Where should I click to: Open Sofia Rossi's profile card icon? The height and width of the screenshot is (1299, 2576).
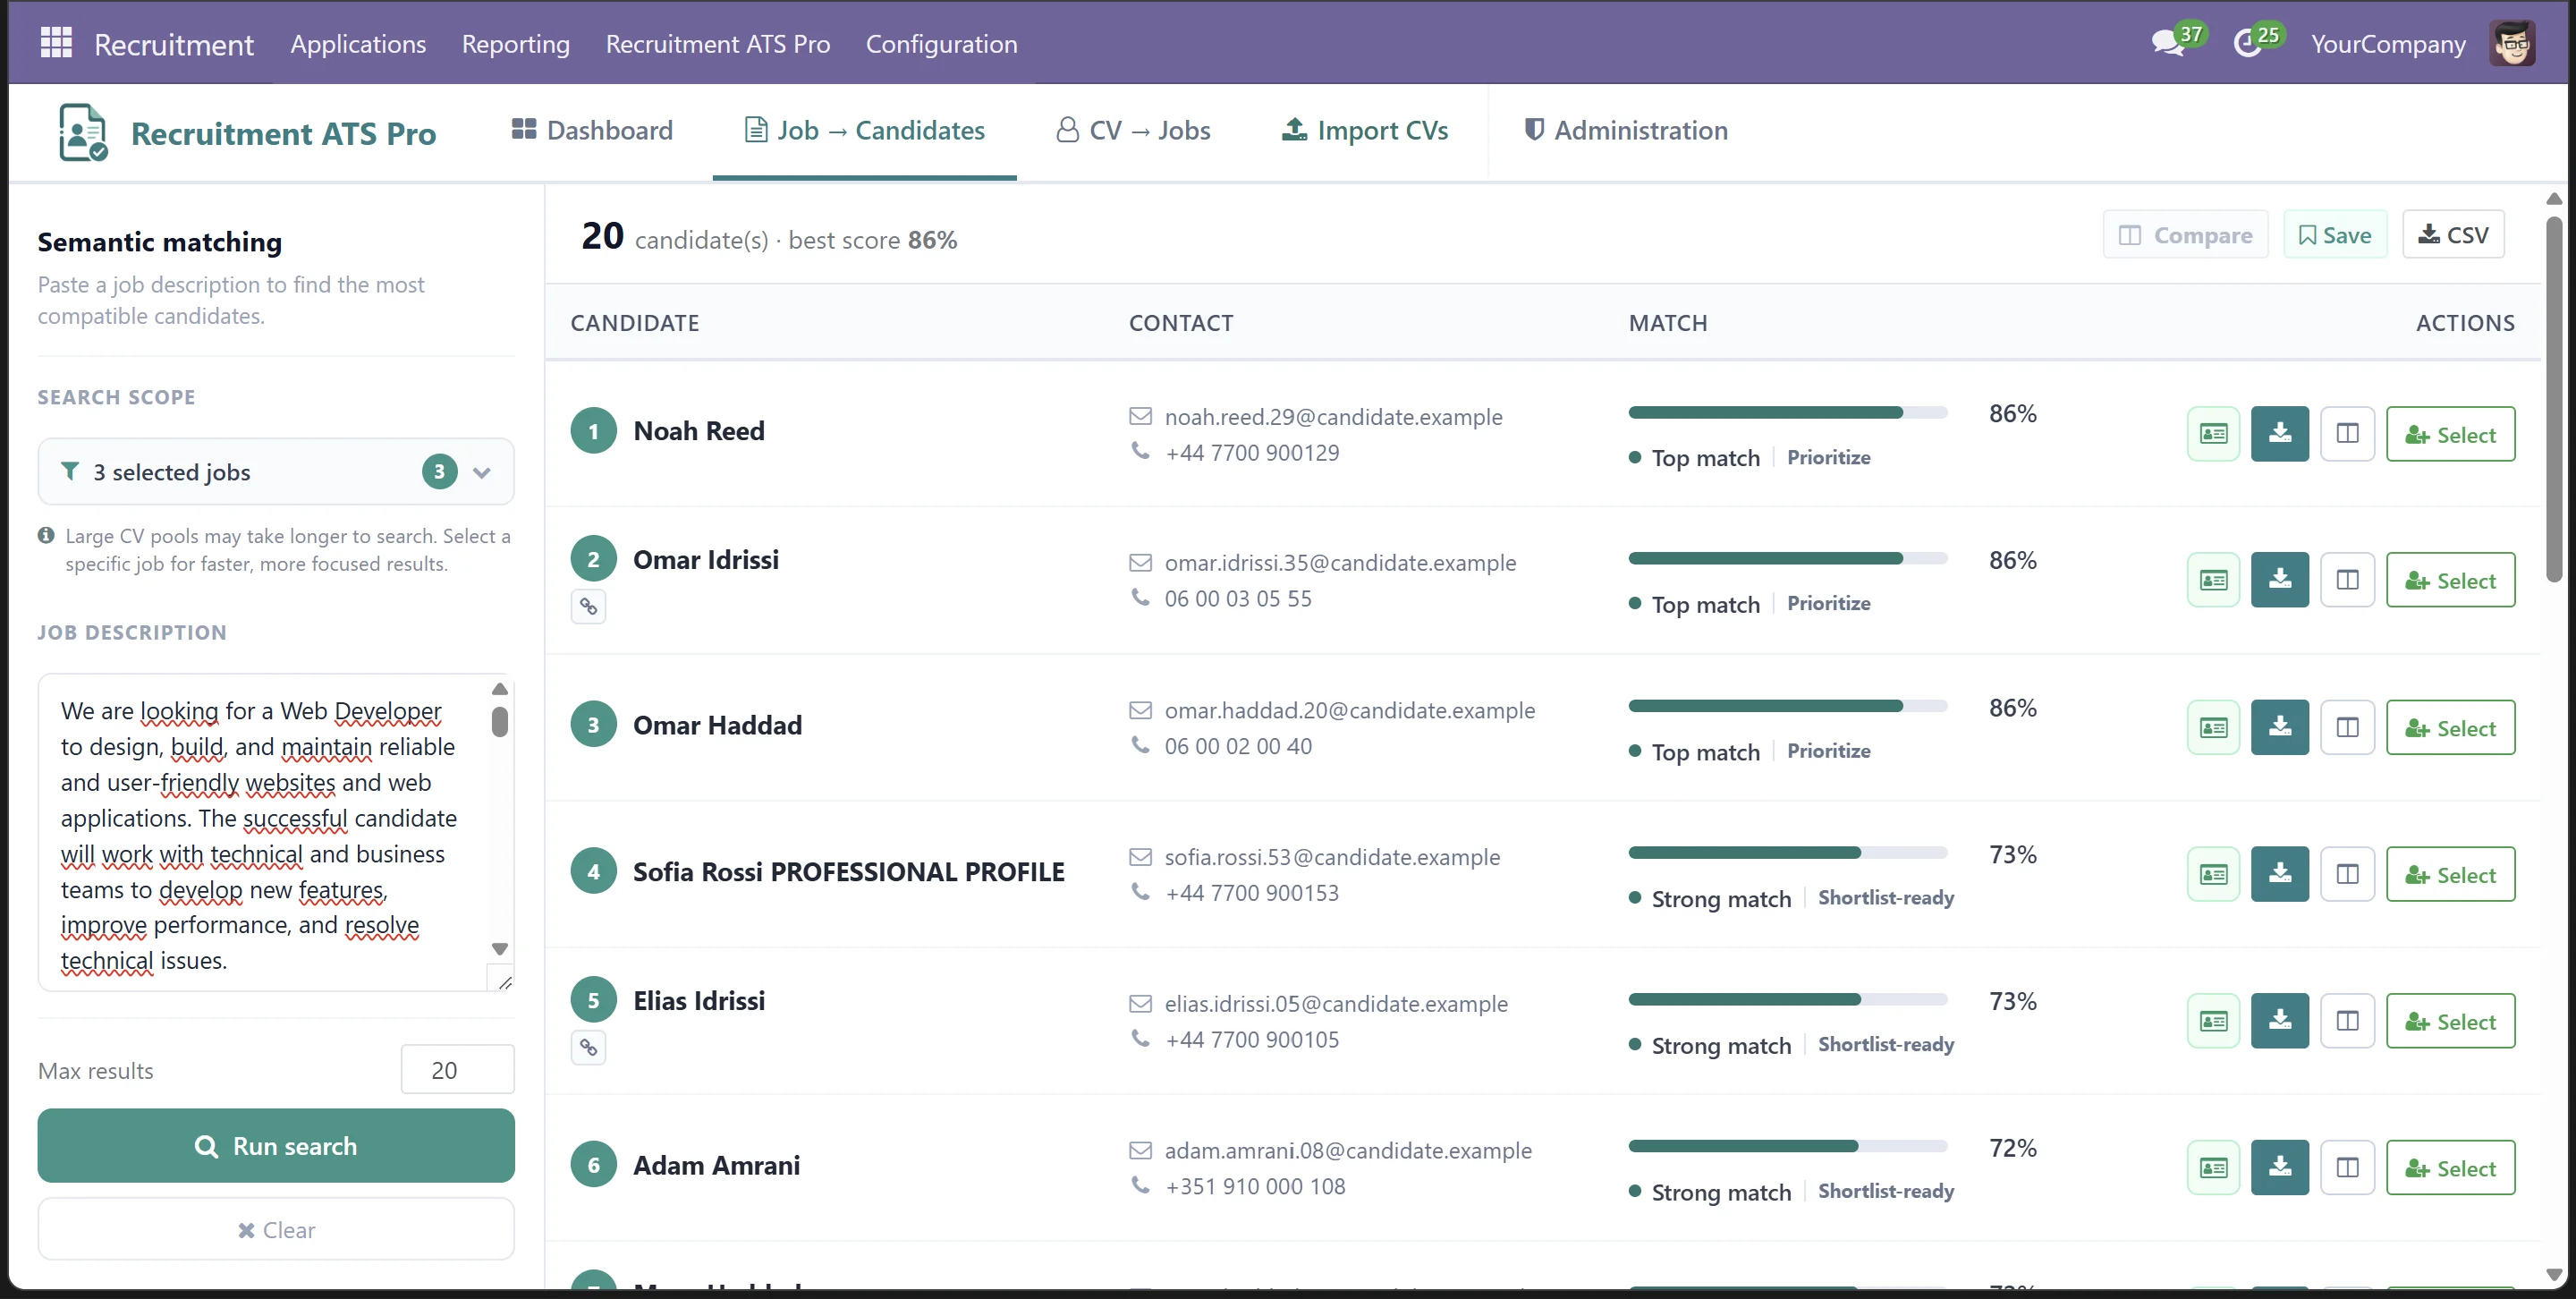click(x=2213, y=874)
